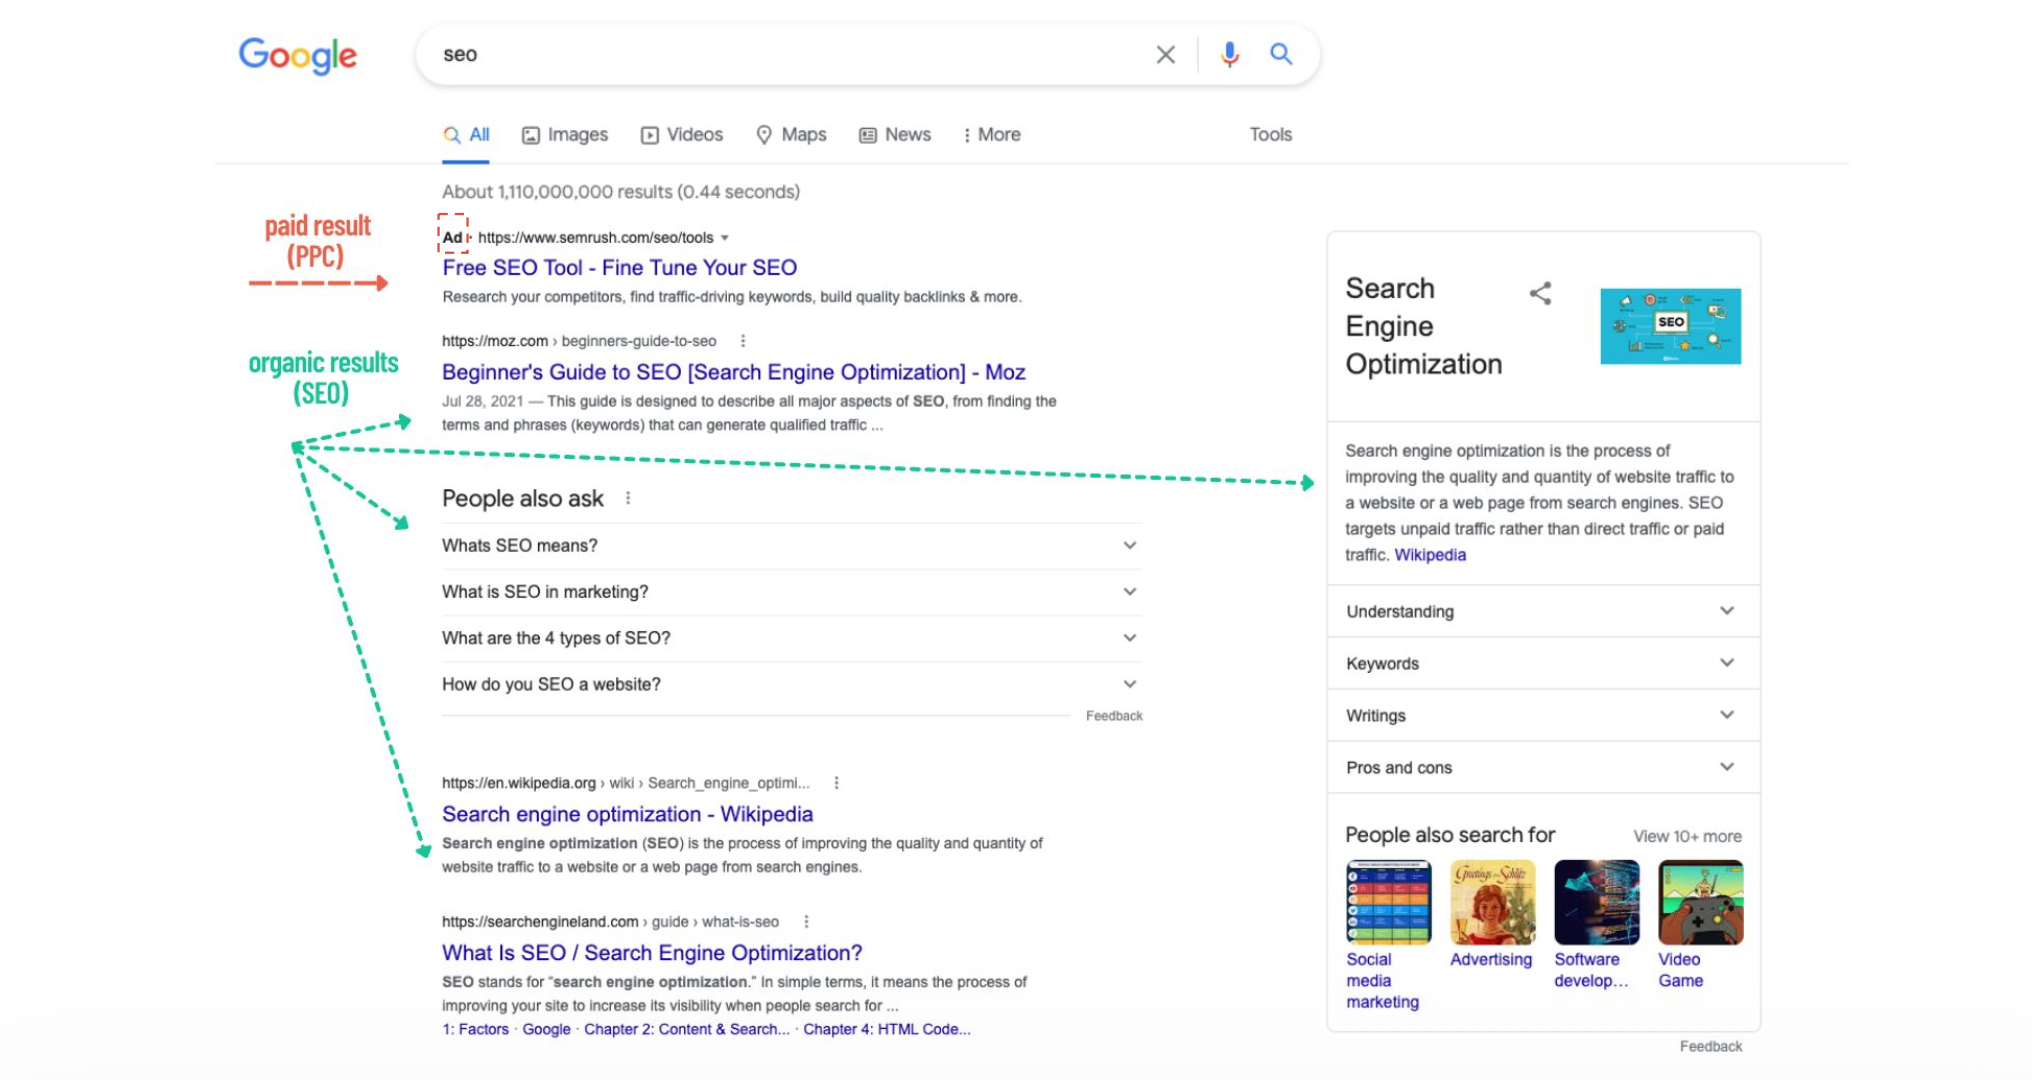
Task: Switch to the News tab
Action: (x=895, y=135)
